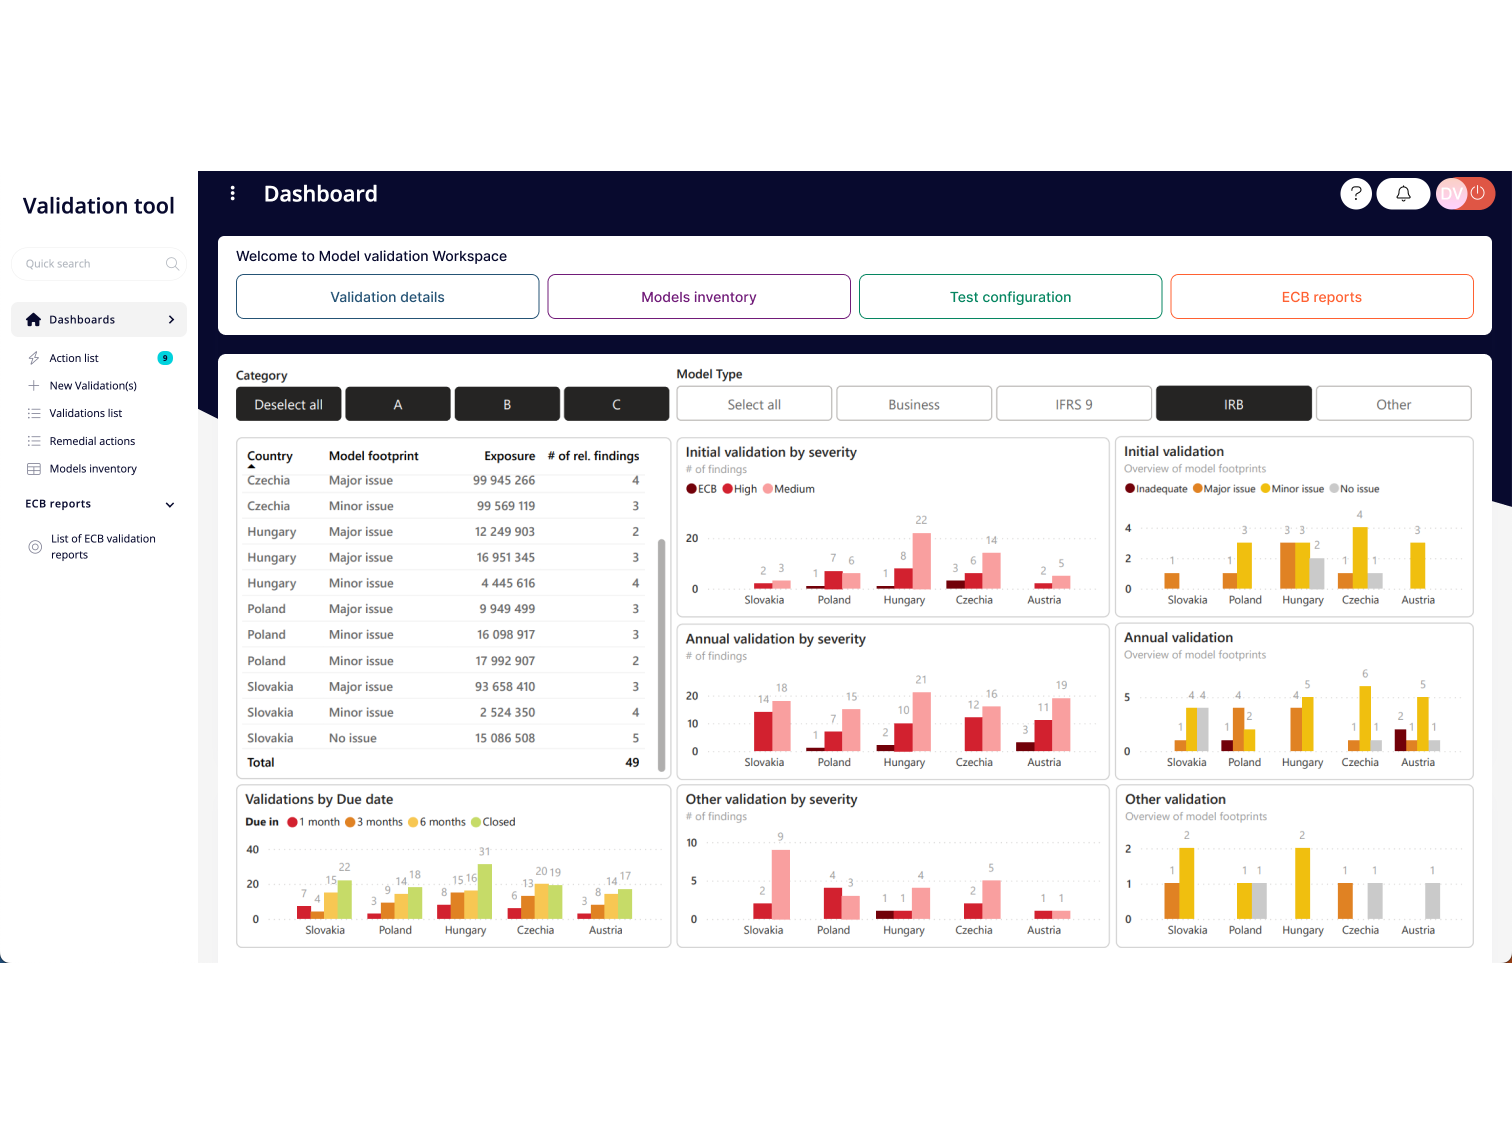Click exposure cell 4 445 616
This screenshot has width=1512, height=1134.
(x=508, y=584)
